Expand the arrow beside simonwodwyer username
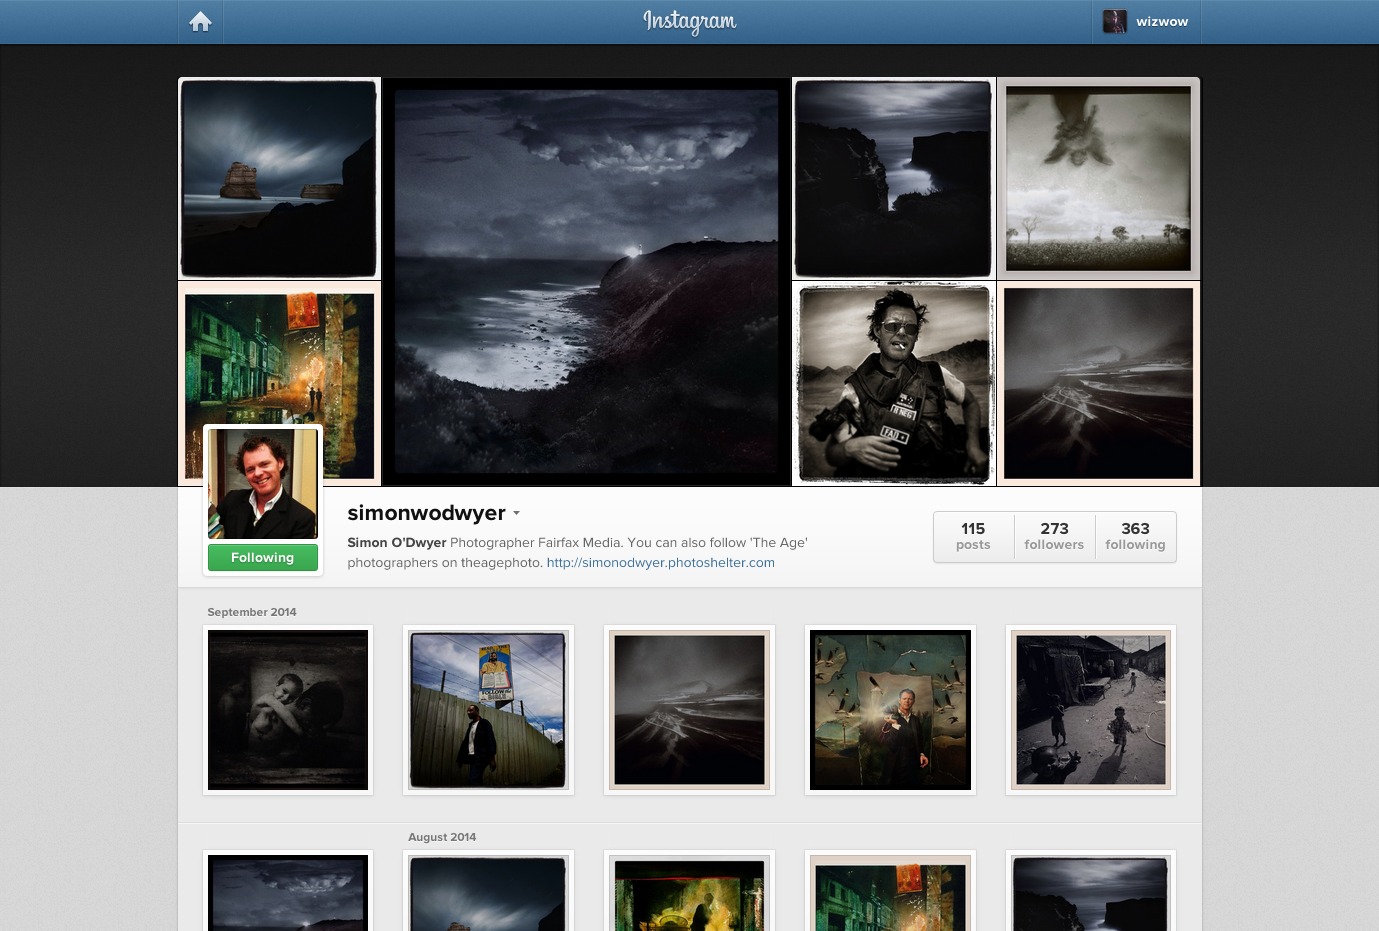The height and width of the screenshot is (931, 1379). coord(516,513)
